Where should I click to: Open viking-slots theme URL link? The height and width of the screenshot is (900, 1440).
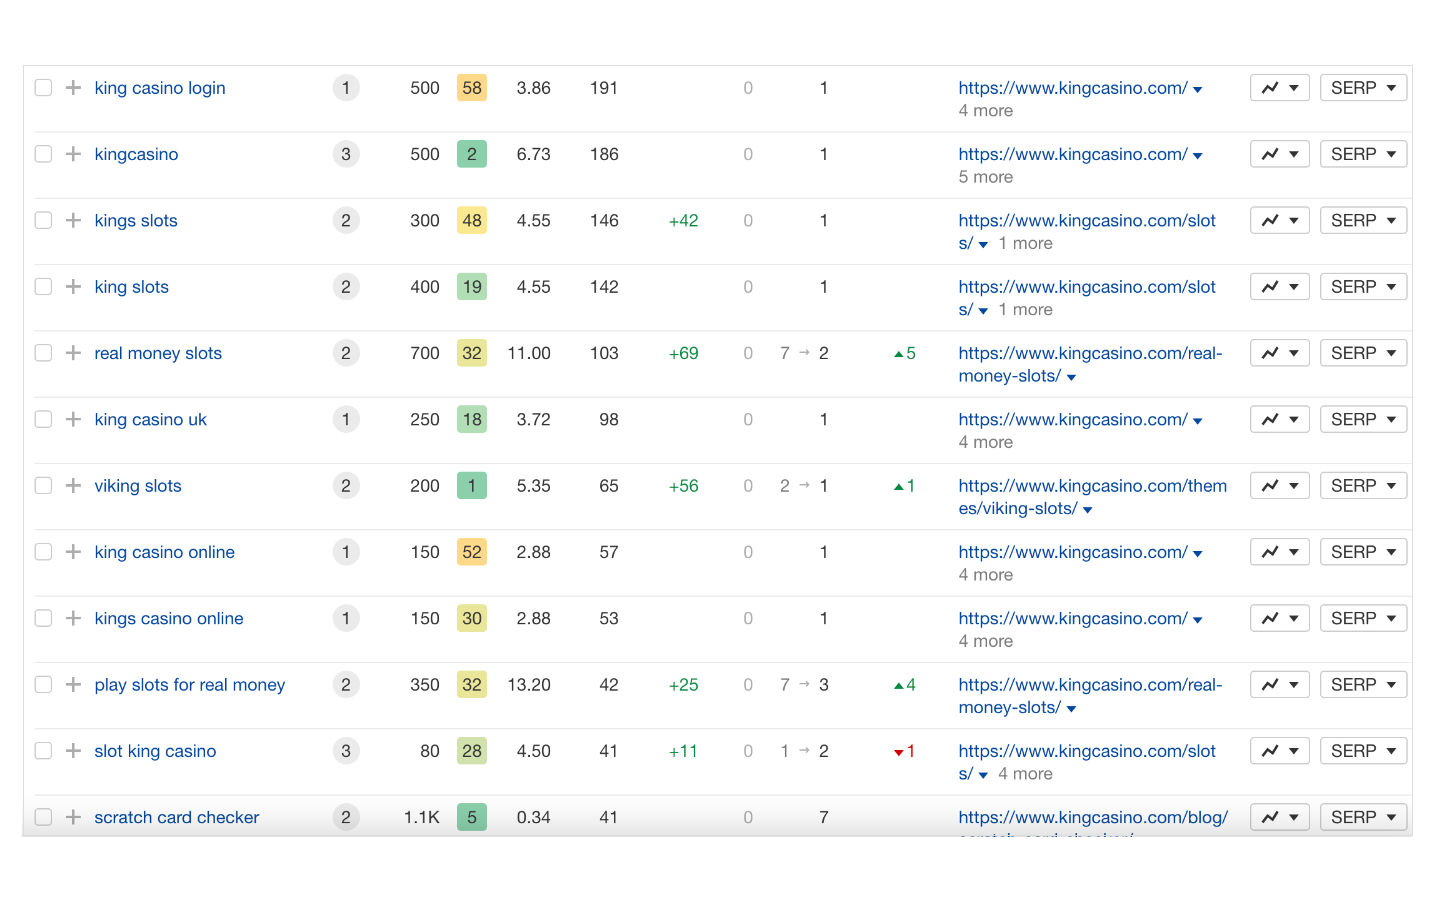(1092, 497)
